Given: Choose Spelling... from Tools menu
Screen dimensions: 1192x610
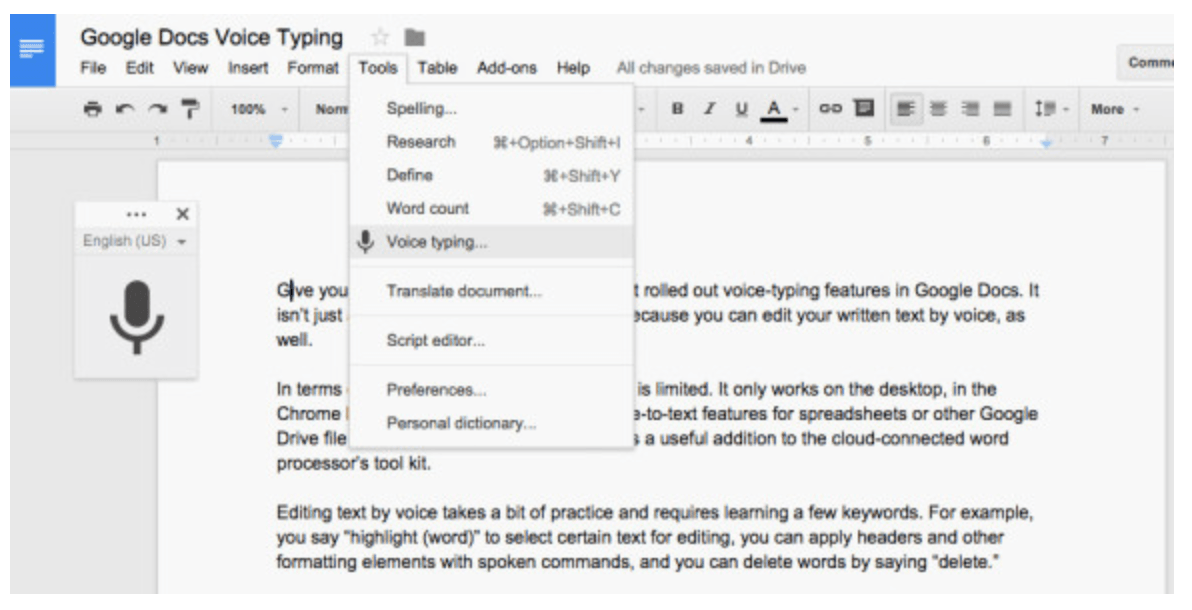Looking at the screenshot, I should (492, 109).
